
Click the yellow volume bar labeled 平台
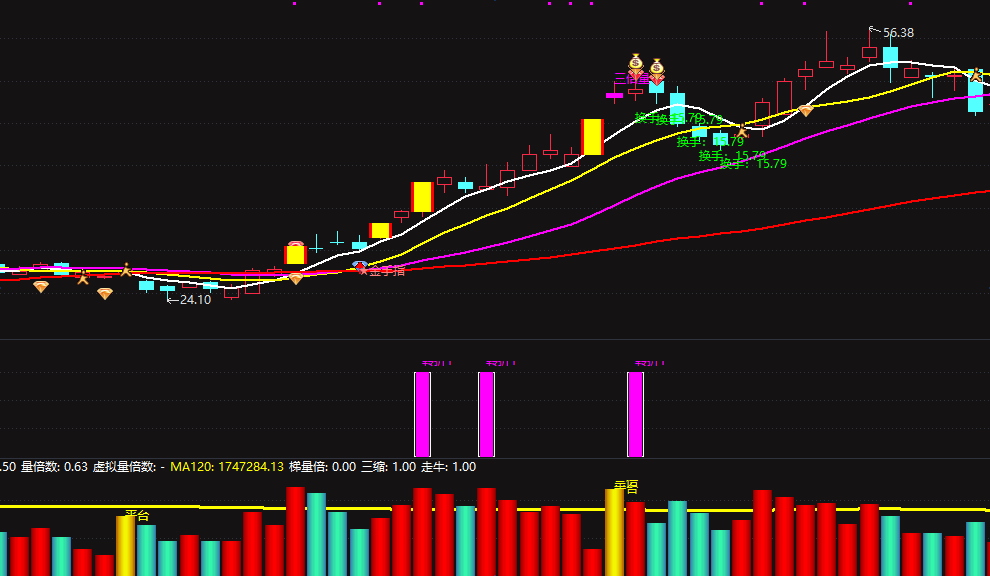point(126,546)
